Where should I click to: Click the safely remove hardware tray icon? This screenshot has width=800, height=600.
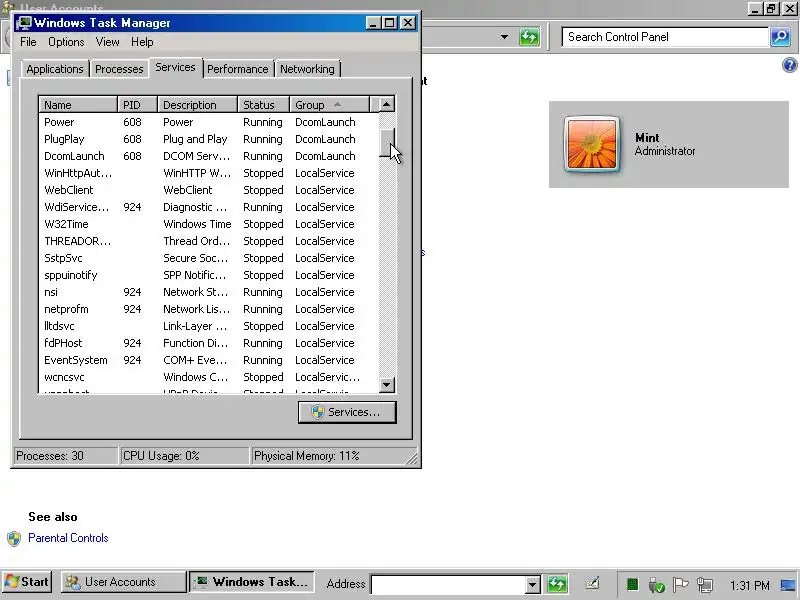(x=656, y=585)
